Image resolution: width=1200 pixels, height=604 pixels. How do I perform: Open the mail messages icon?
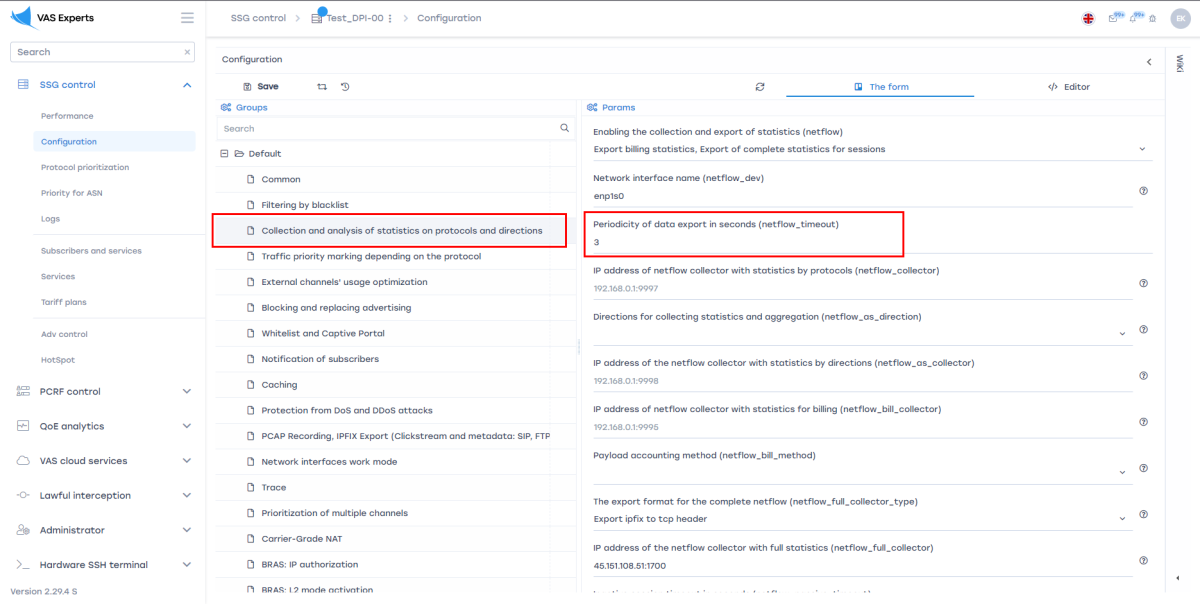(1113, 18)
